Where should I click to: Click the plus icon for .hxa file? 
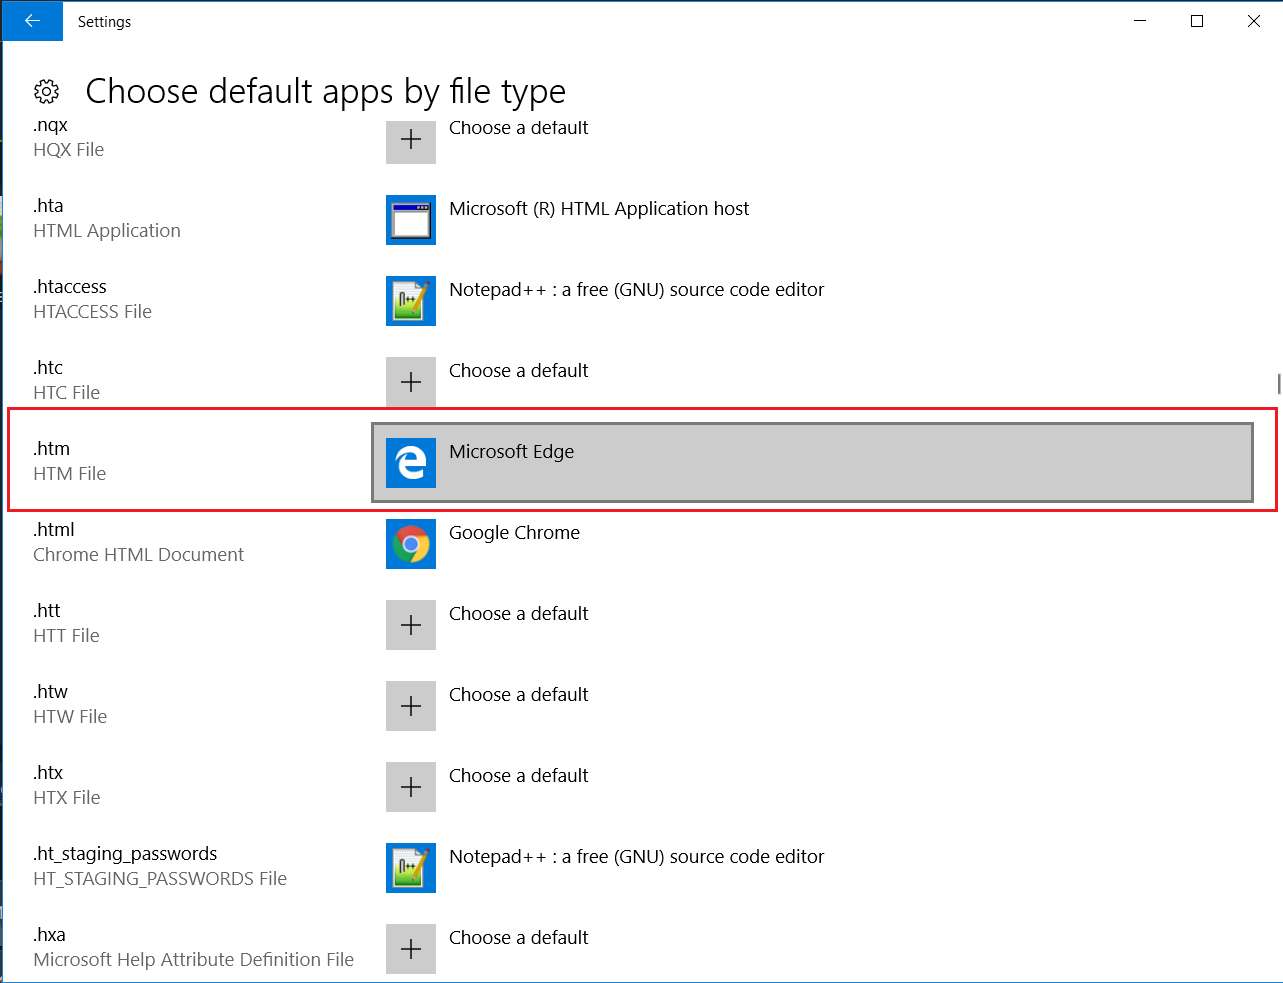click(x=411, y=949)
